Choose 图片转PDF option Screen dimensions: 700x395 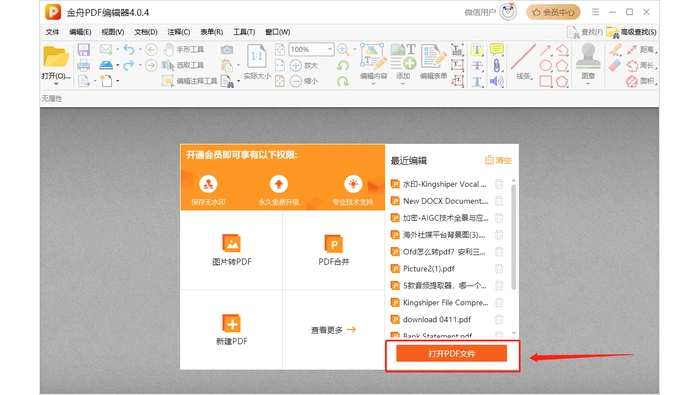click(231, 250)
